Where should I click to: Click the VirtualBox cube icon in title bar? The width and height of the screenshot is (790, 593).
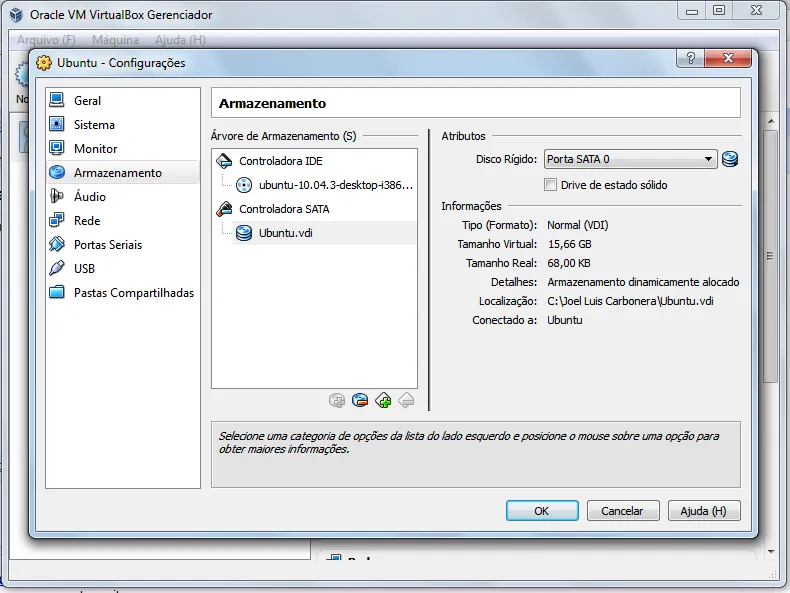pos(16,15)
